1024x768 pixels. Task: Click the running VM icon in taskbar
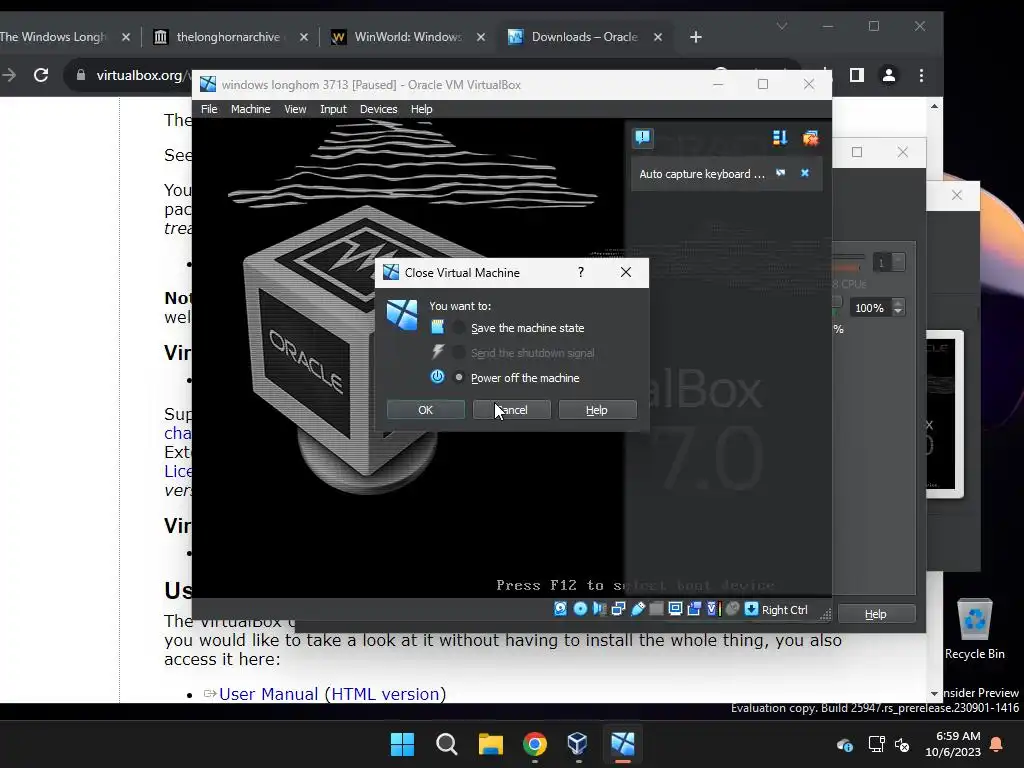click(622, 744)
